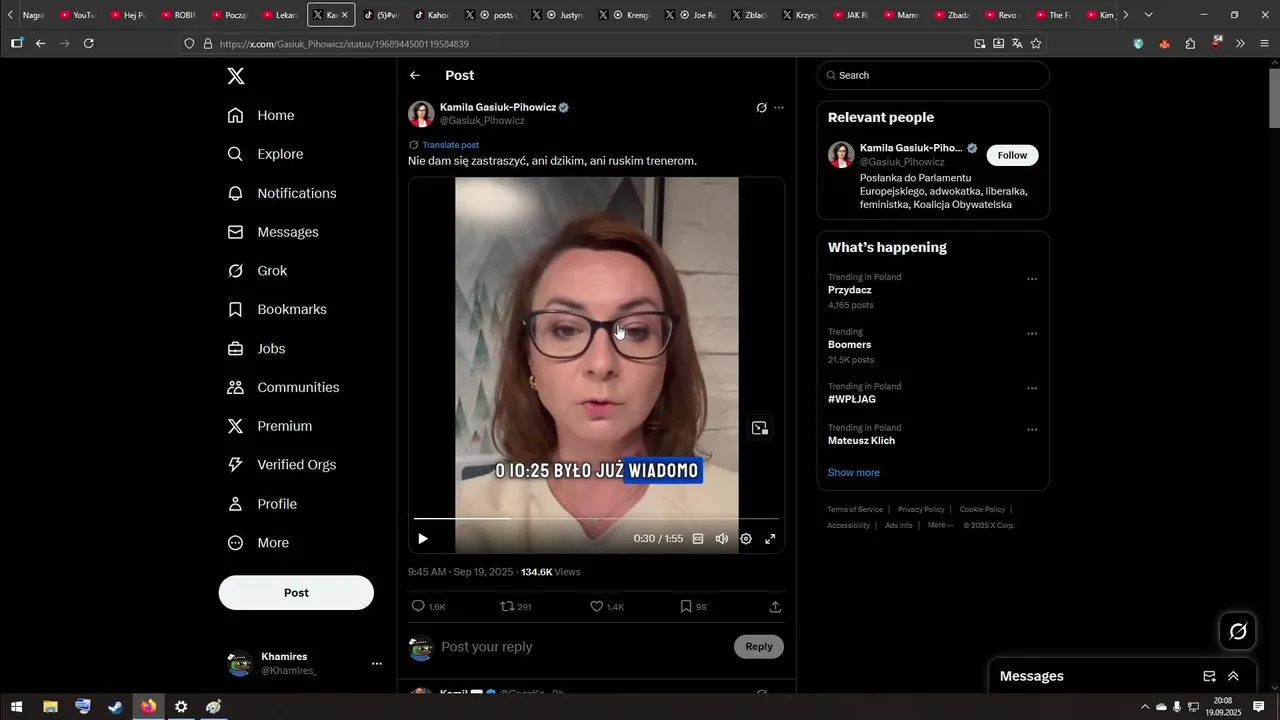Open Communities in the sidebar
Screen dimensions: 1280x720
[x=283, y=387]
